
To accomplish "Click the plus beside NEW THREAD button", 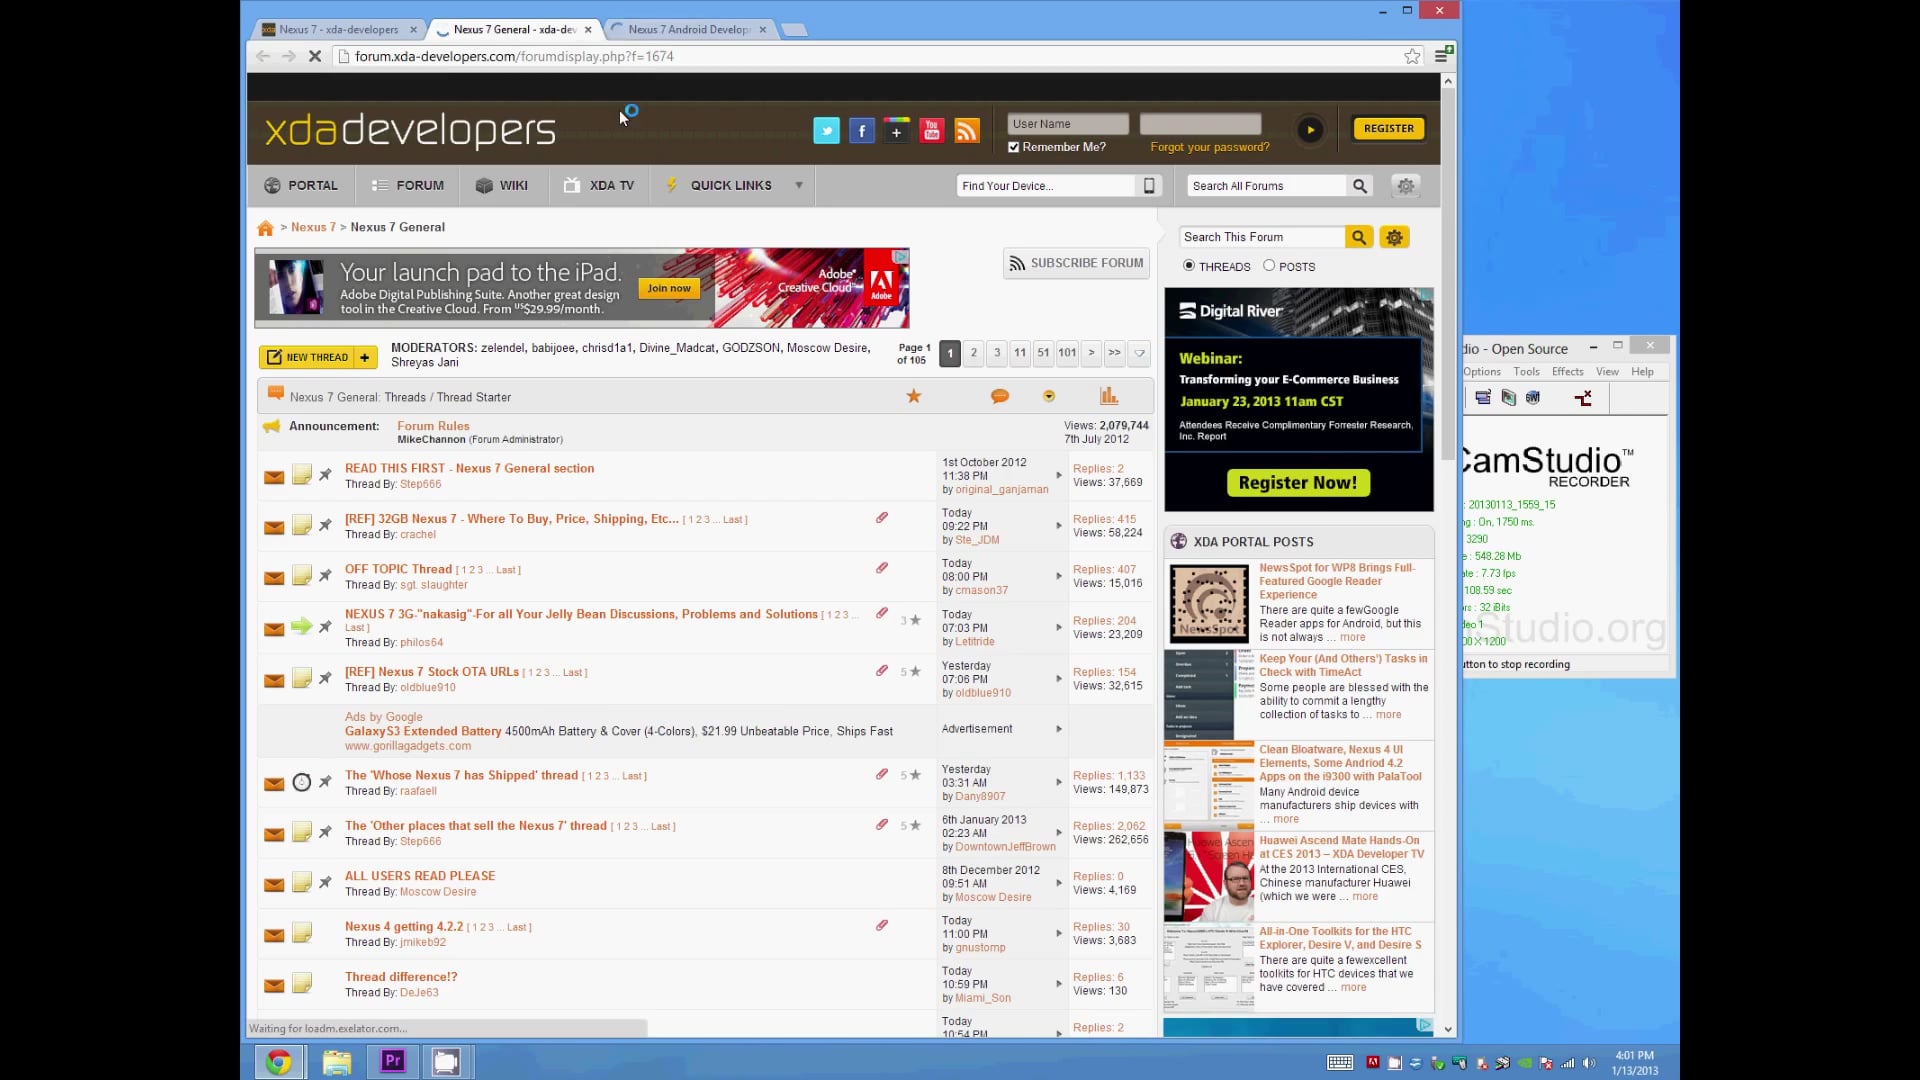I will [x=365, y=357].
